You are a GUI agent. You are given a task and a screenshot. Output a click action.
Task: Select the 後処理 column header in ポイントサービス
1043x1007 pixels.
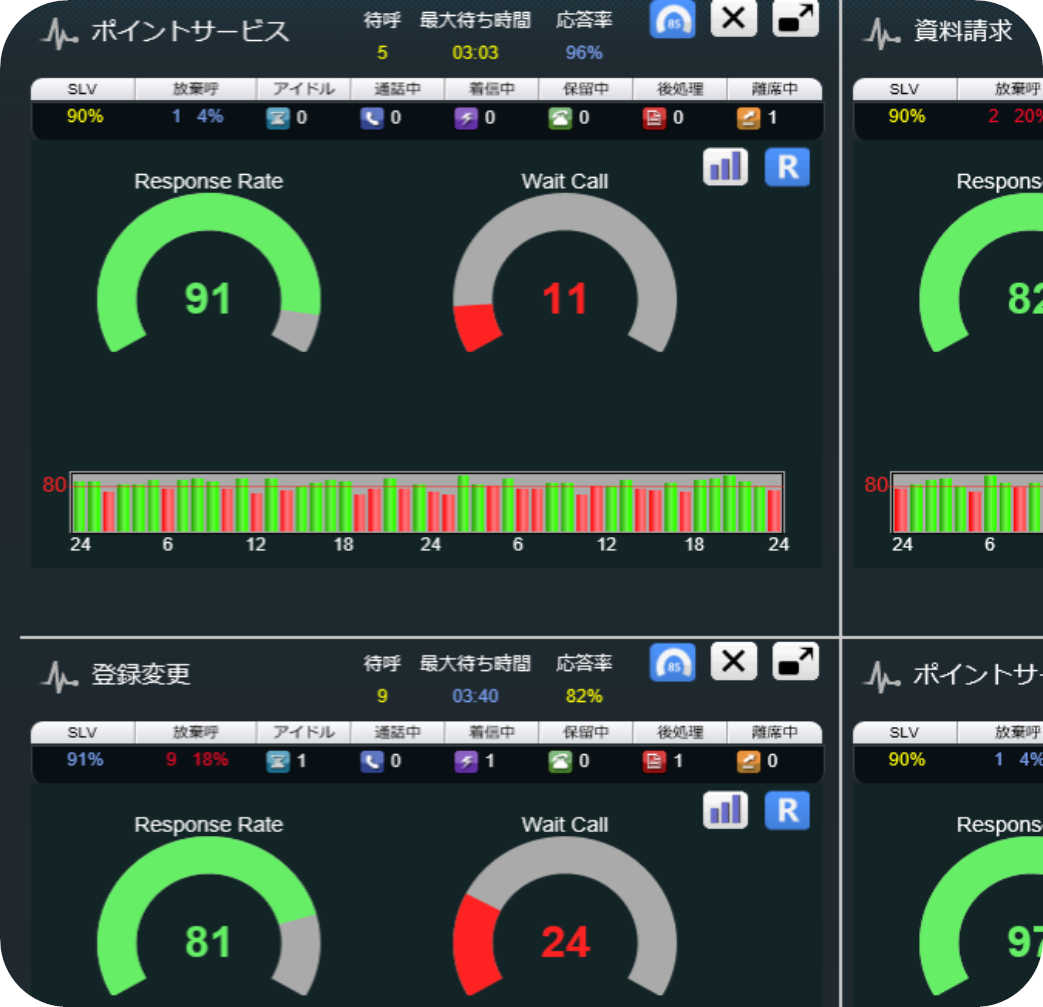[680, 89]
